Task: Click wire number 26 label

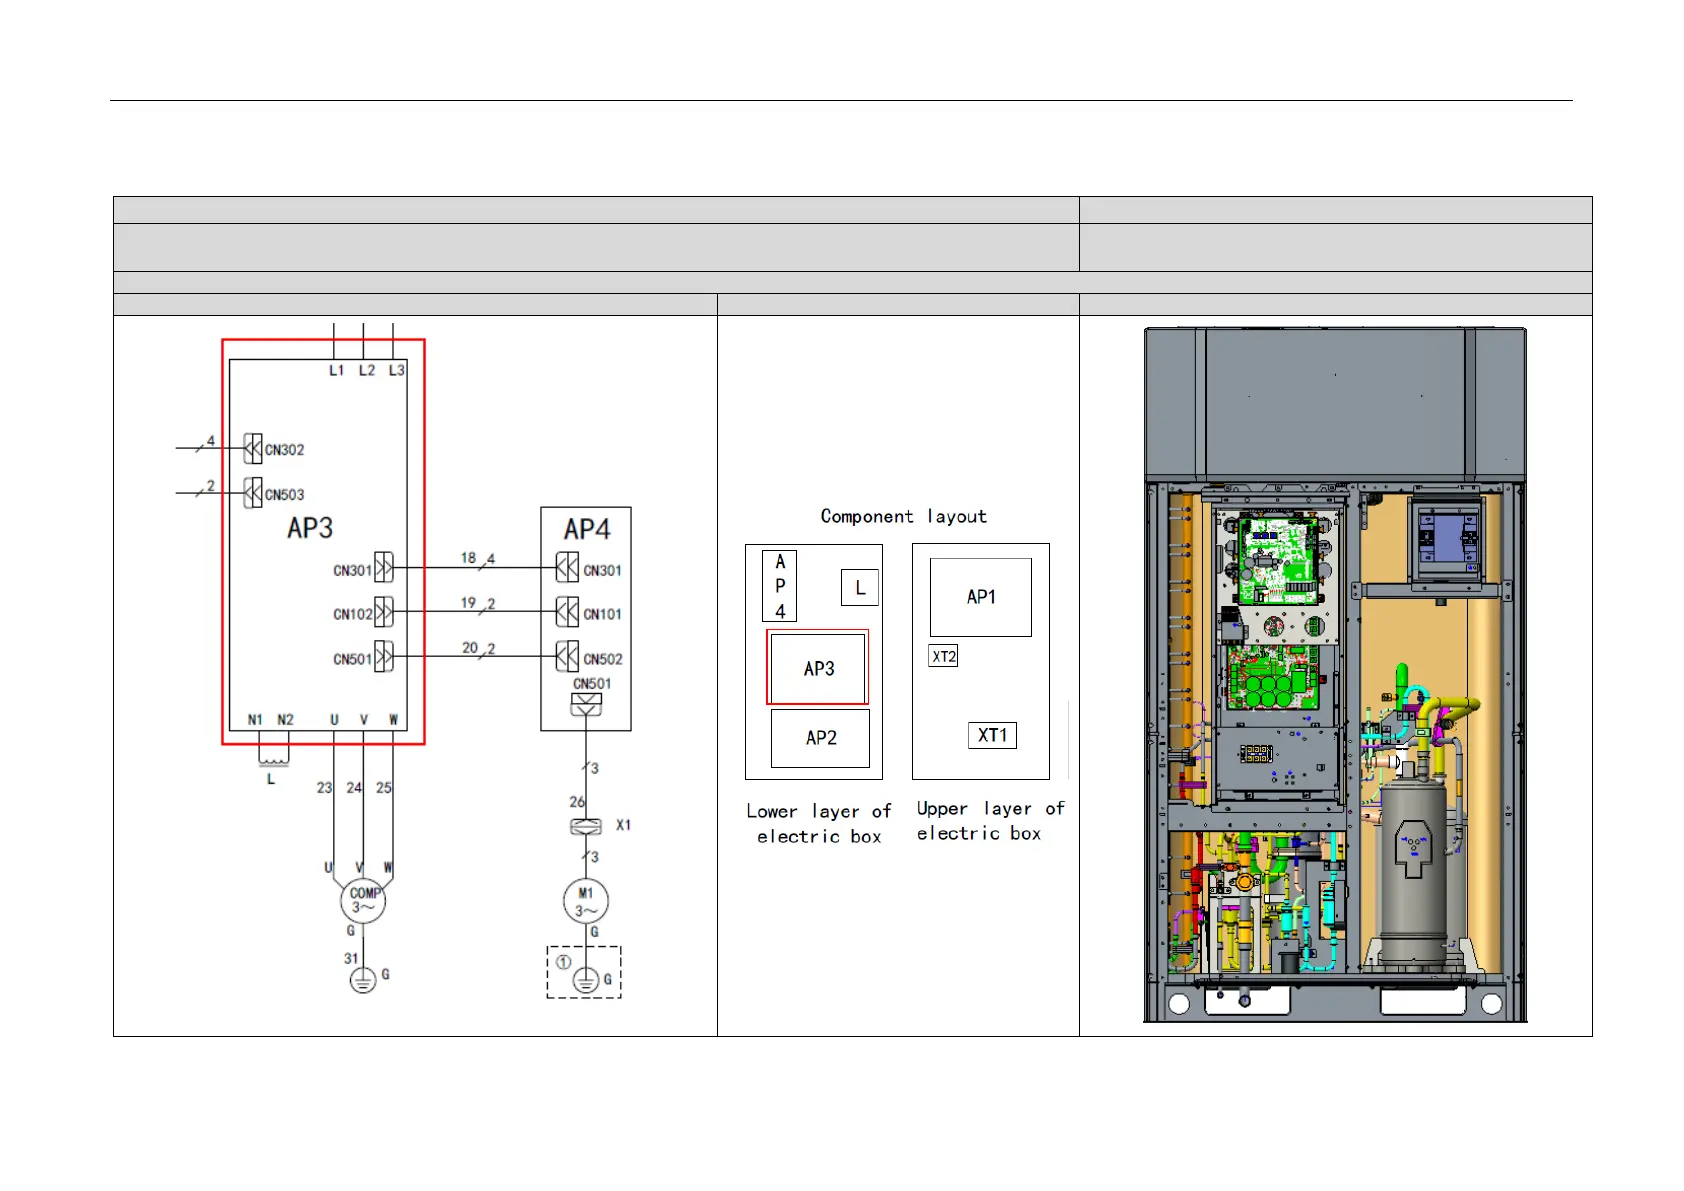Action: [577, 802]
